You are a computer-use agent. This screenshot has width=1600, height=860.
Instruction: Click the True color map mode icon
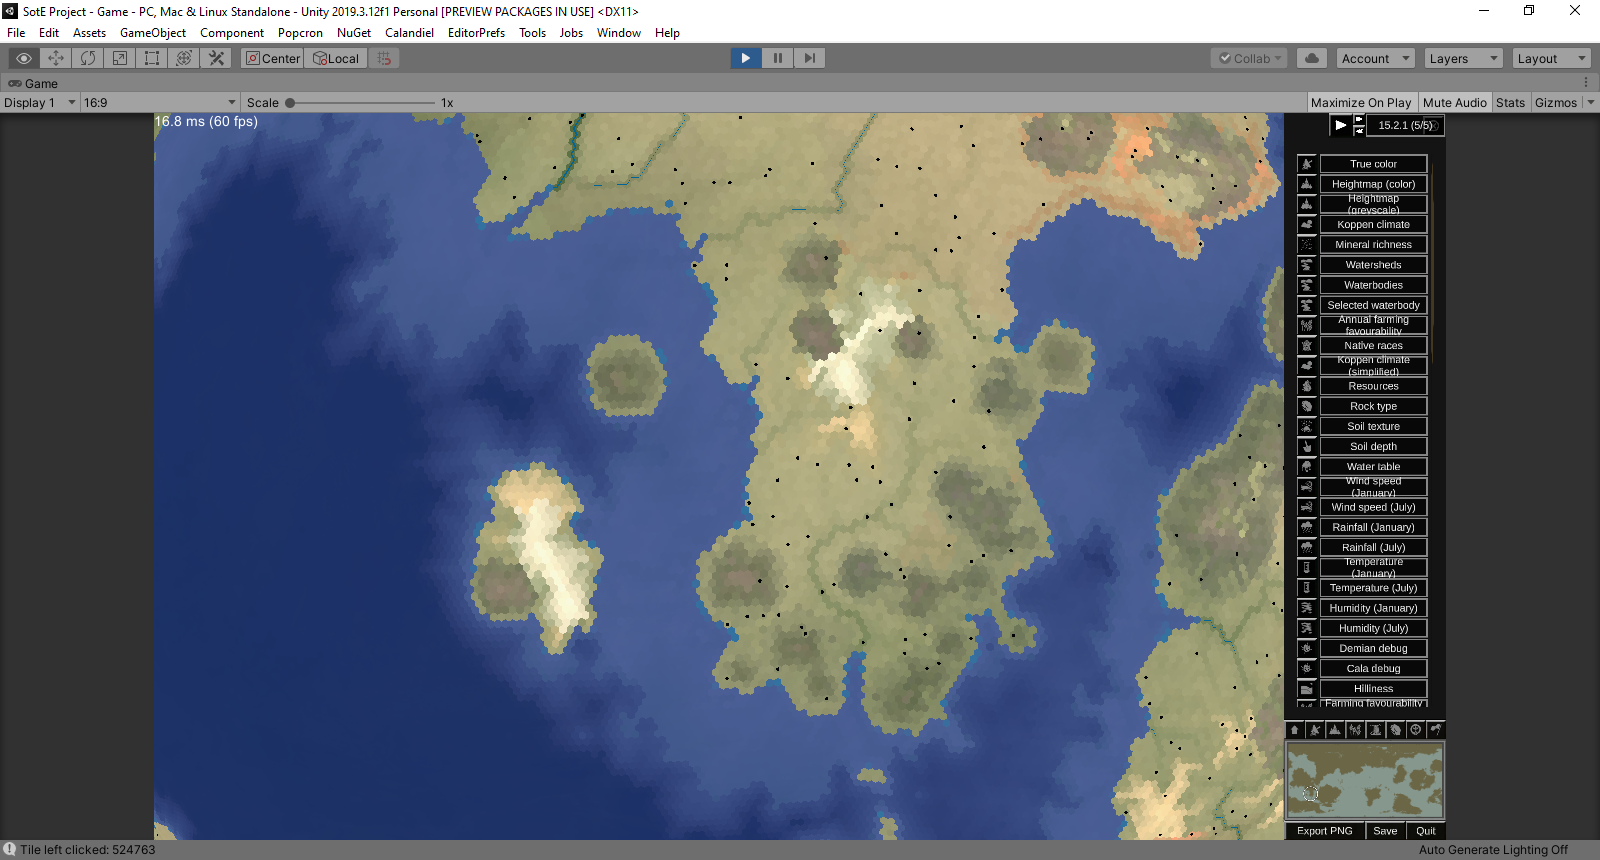(1307, 164)
